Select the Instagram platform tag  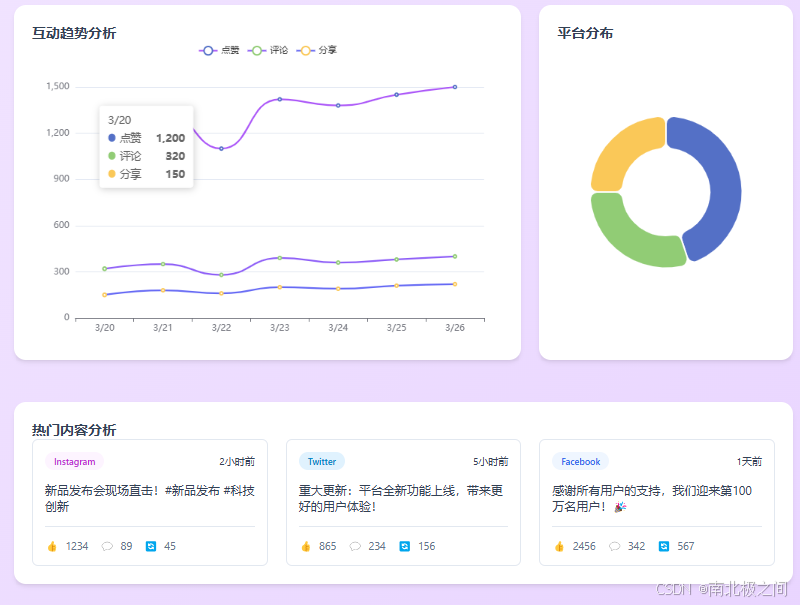coord(74,462)
